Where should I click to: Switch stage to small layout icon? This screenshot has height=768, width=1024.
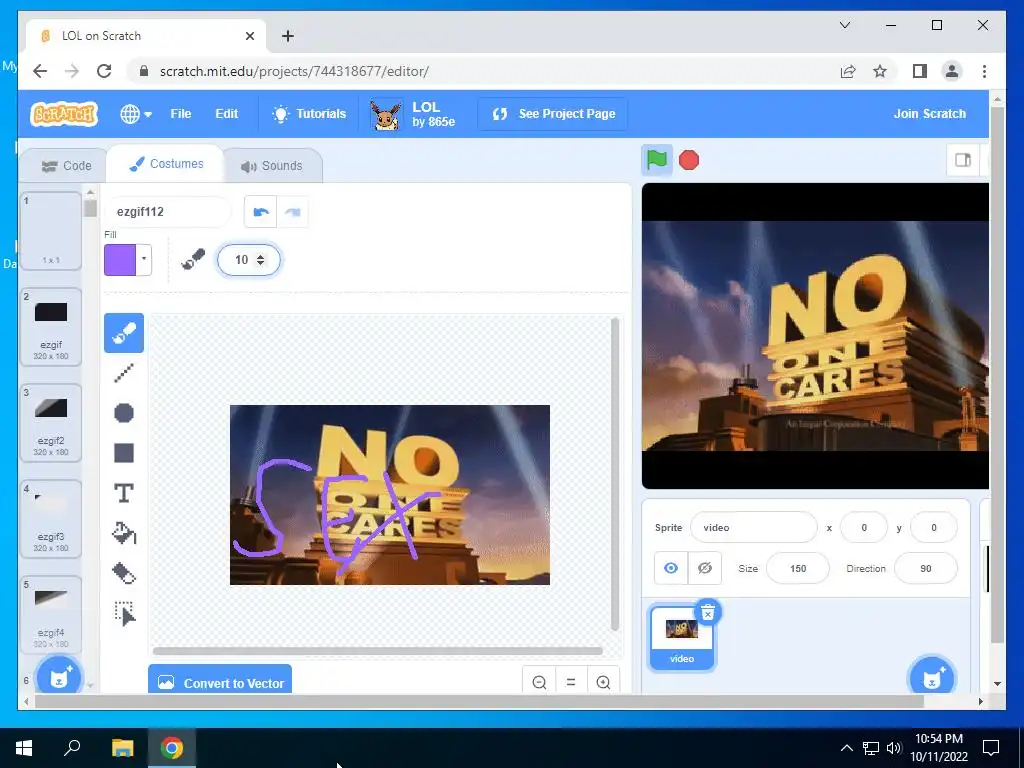pos(963,160)
